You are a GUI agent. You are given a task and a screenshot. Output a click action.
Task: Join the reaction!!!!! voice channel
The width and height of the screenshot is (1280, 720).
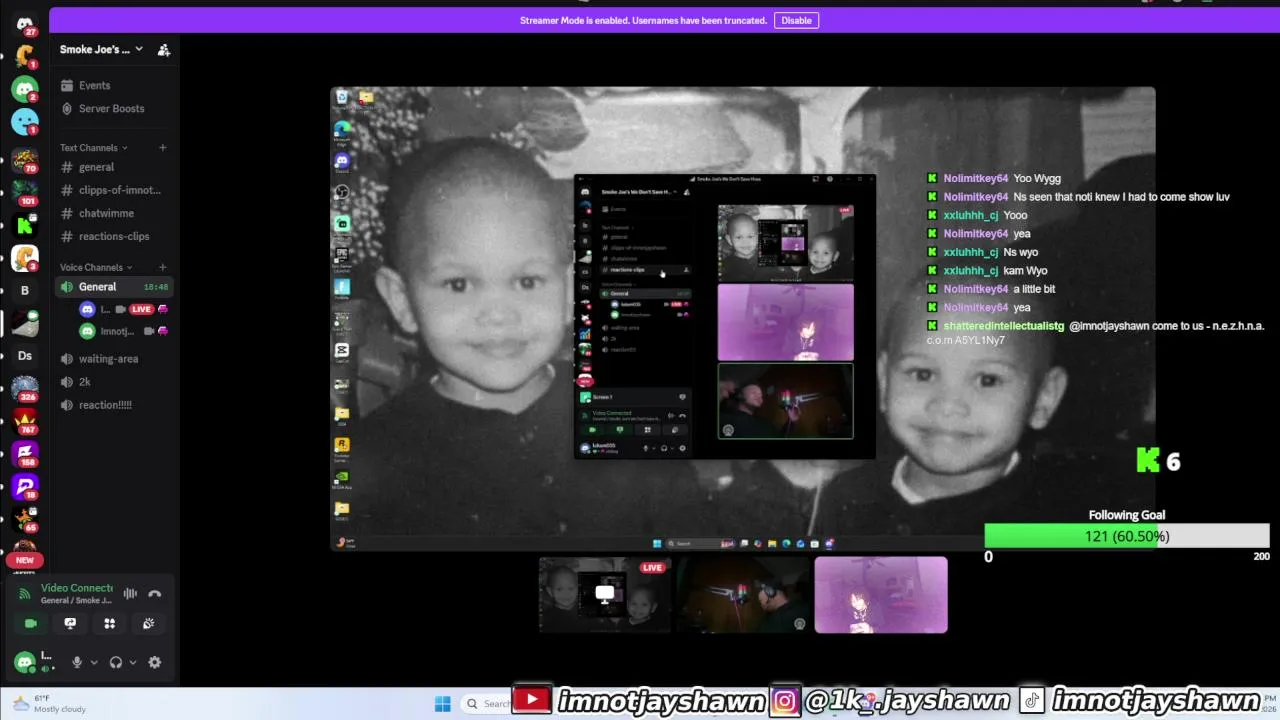coord(113,404)
